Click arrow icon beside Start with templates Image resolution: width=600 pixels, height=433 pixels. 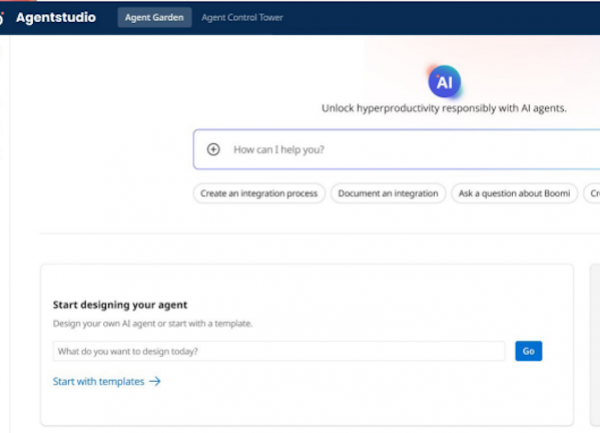tap(155, 381)
